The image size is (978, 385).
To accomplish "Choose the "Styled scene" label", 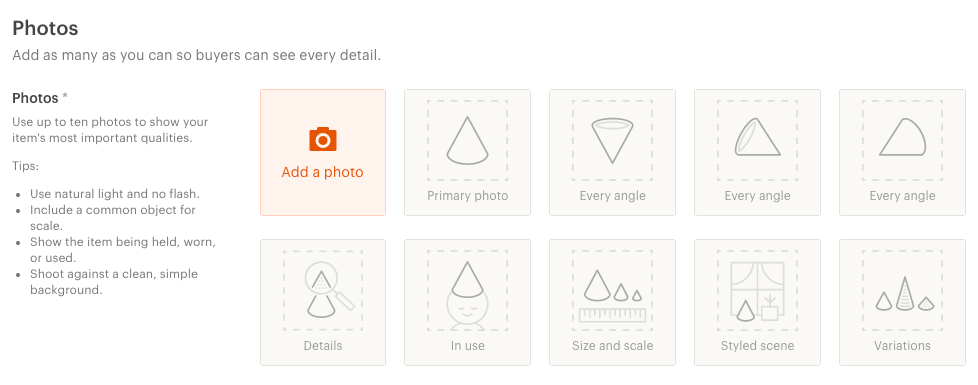I will tap(757, 346).
